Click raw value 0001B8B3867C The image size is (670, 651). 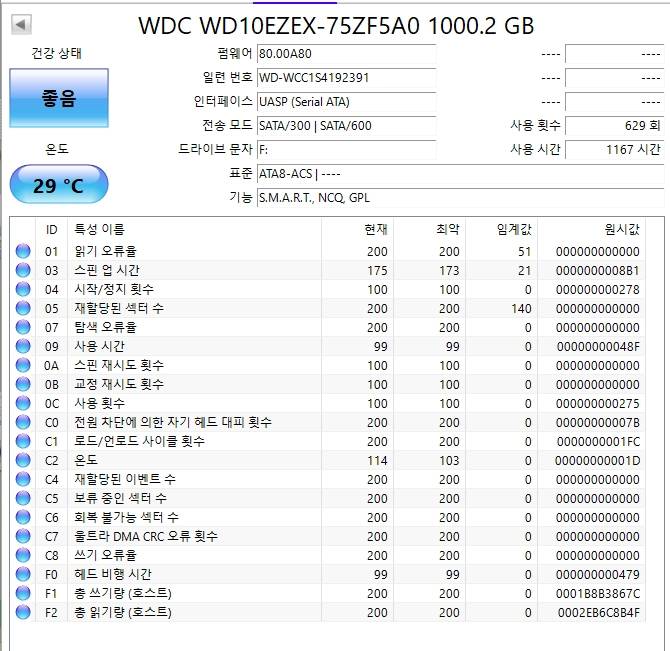coord(598,593)
